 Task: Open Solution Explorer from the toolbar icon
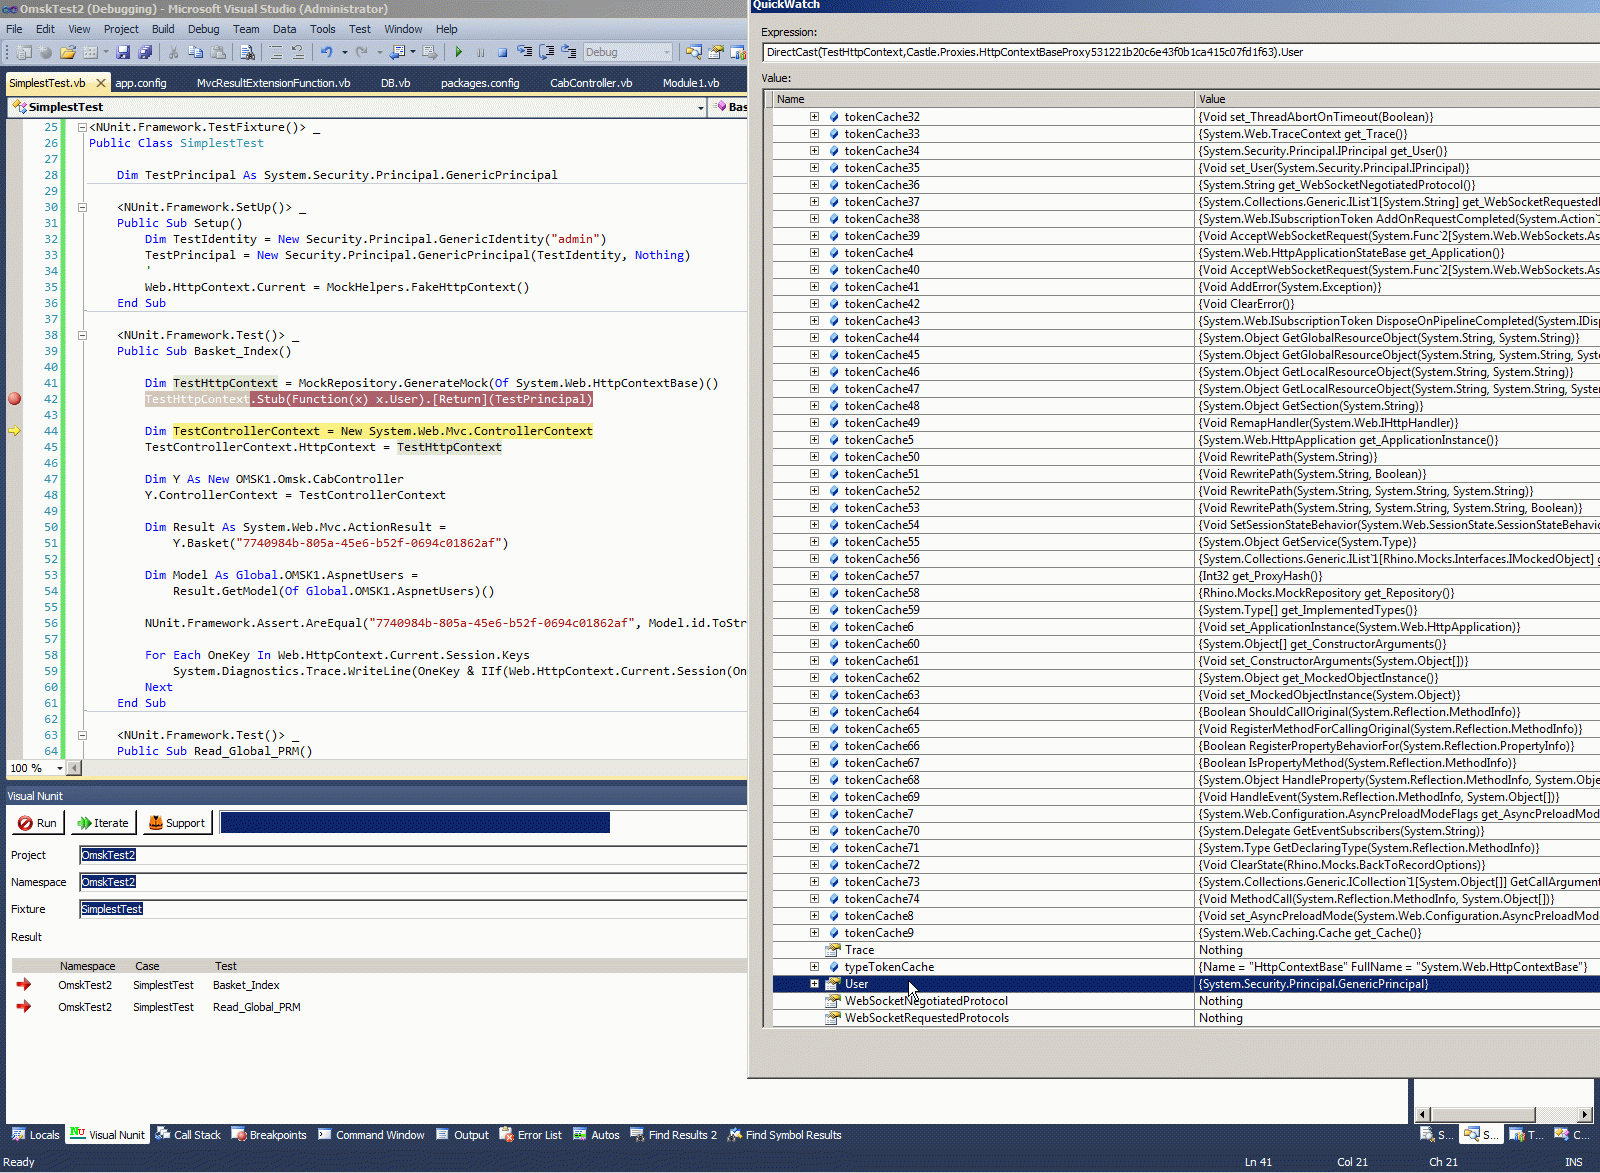(693, 52)
